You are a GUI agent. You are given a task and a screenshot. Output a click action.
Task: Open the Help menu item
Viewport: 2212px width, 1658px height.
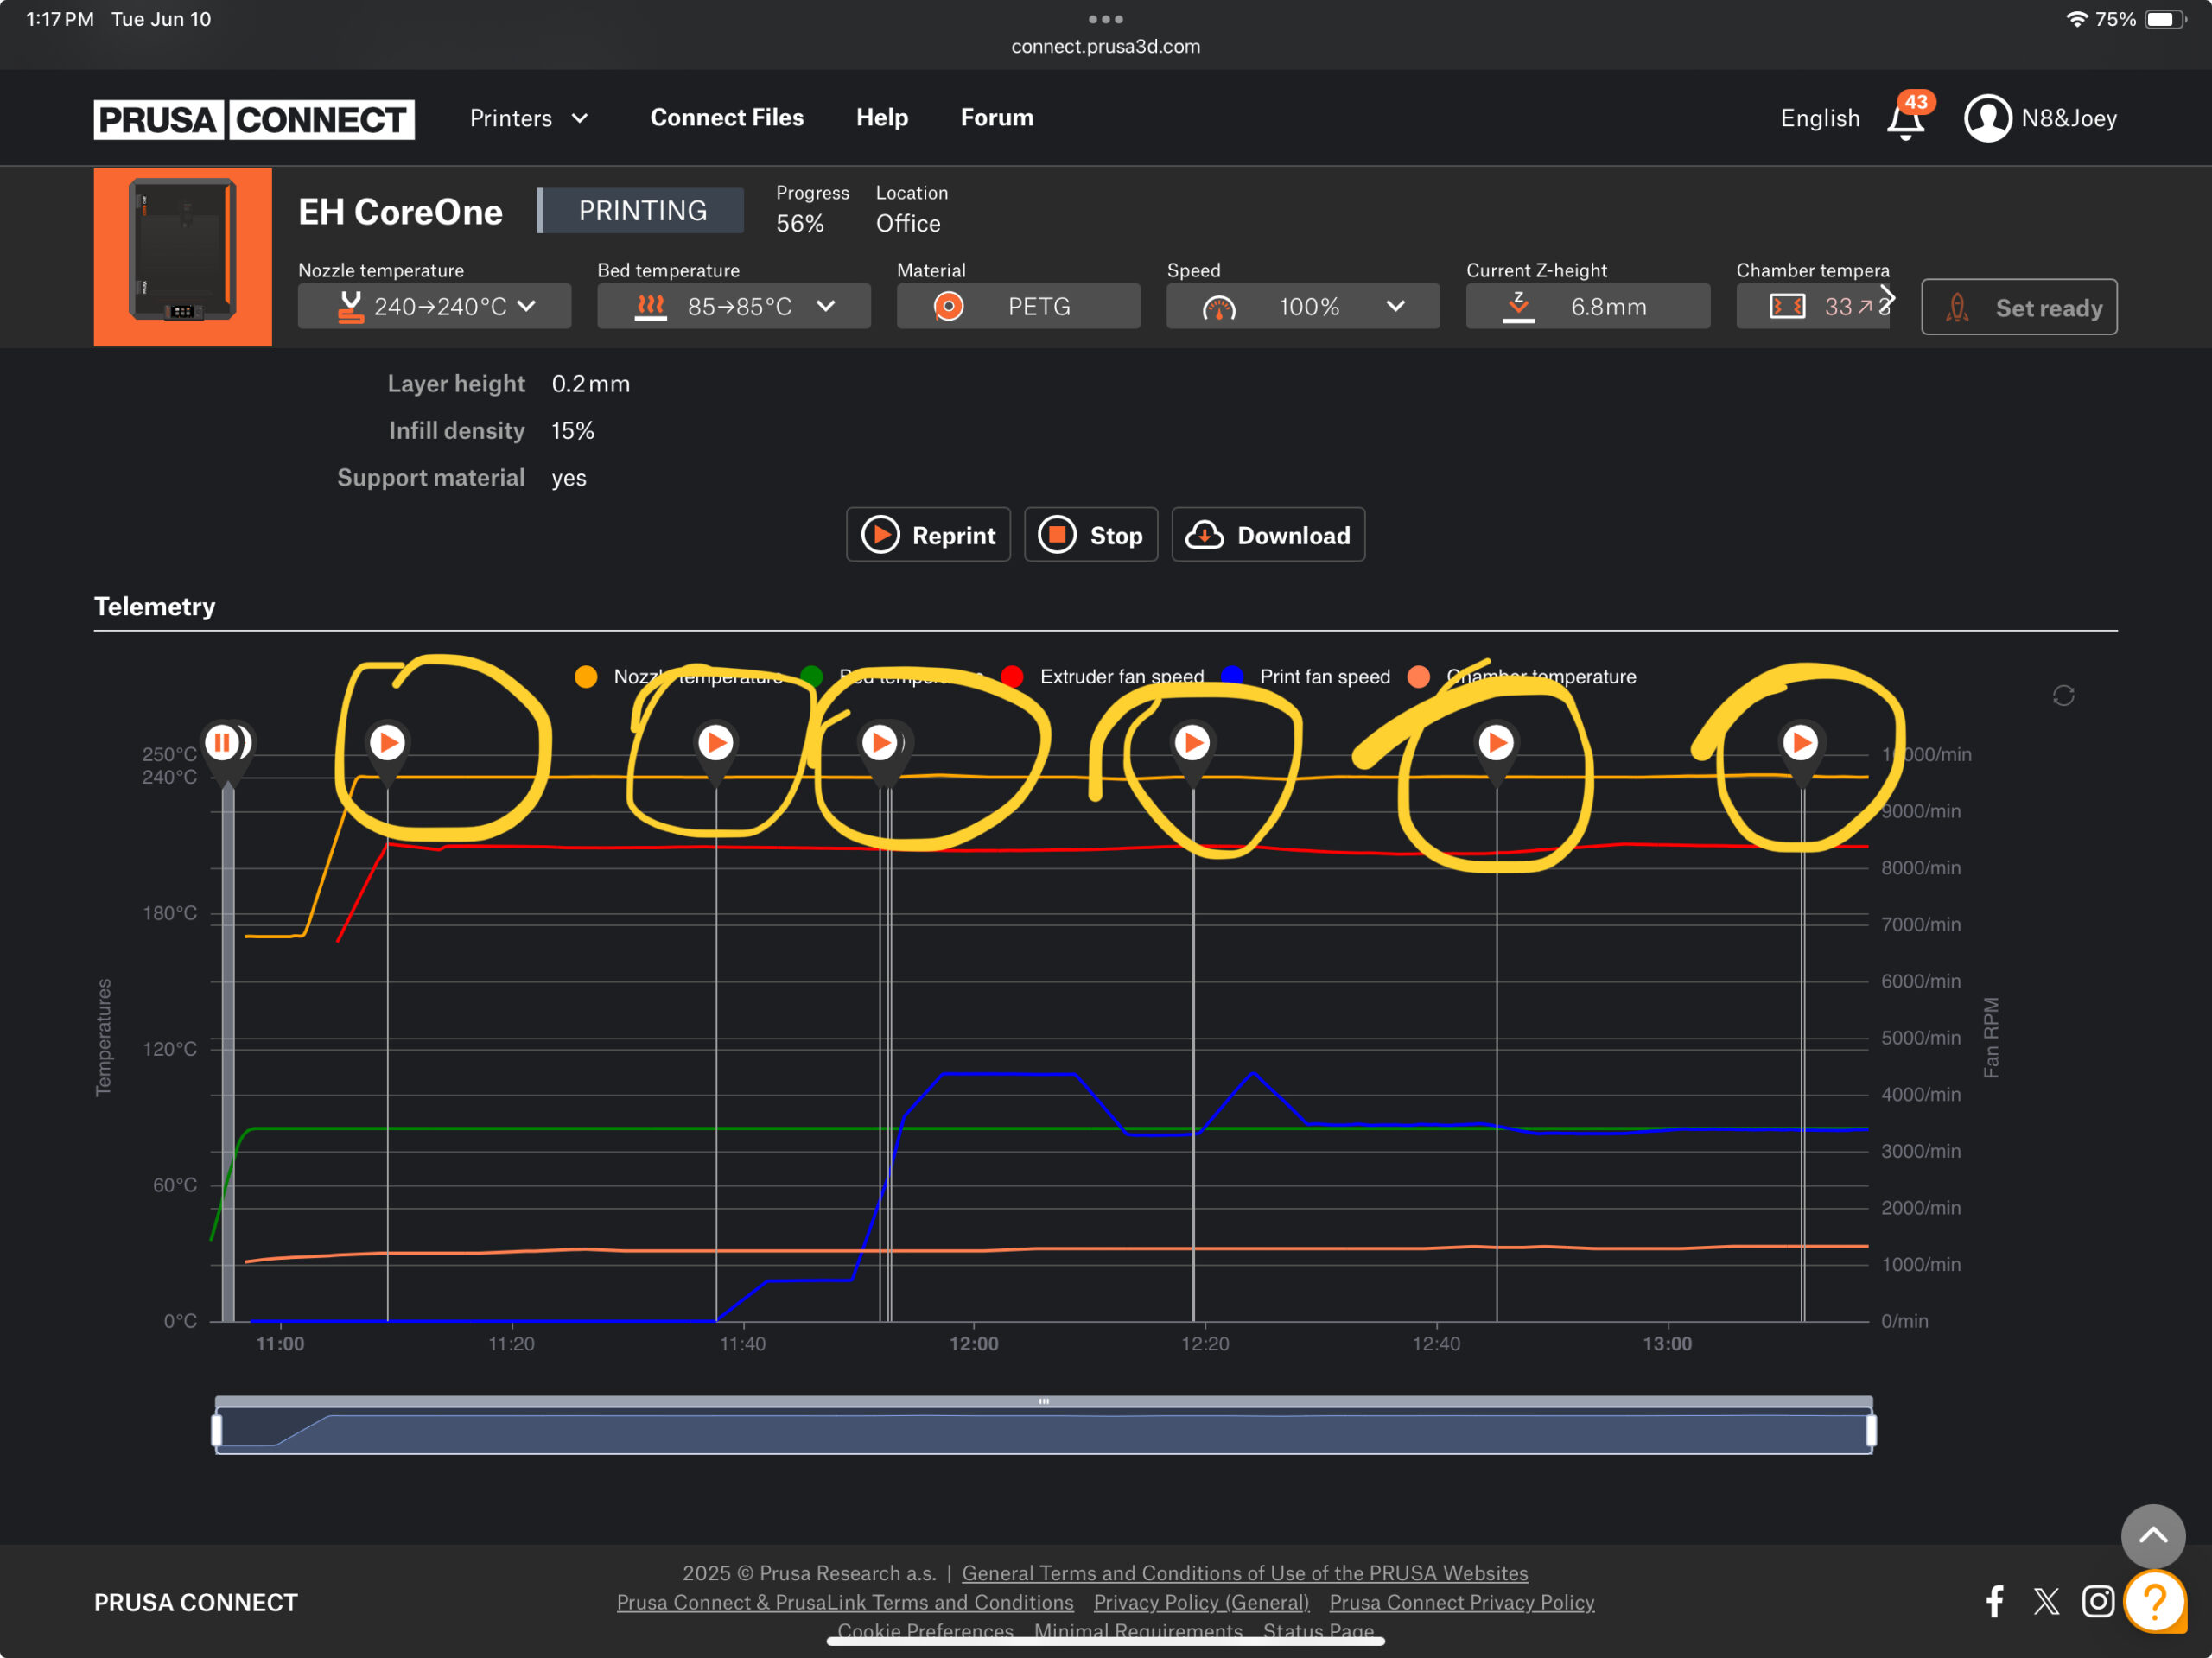(x=882, y=117)
